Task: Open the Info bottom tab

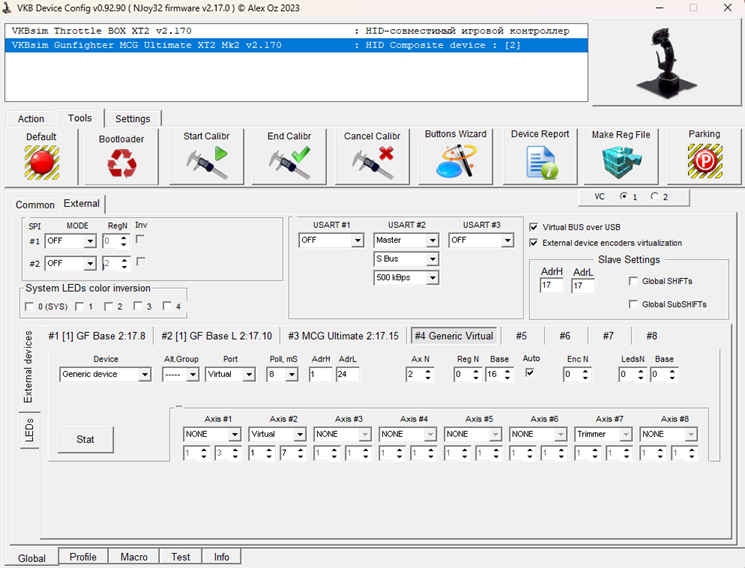Action: [221, 557]
